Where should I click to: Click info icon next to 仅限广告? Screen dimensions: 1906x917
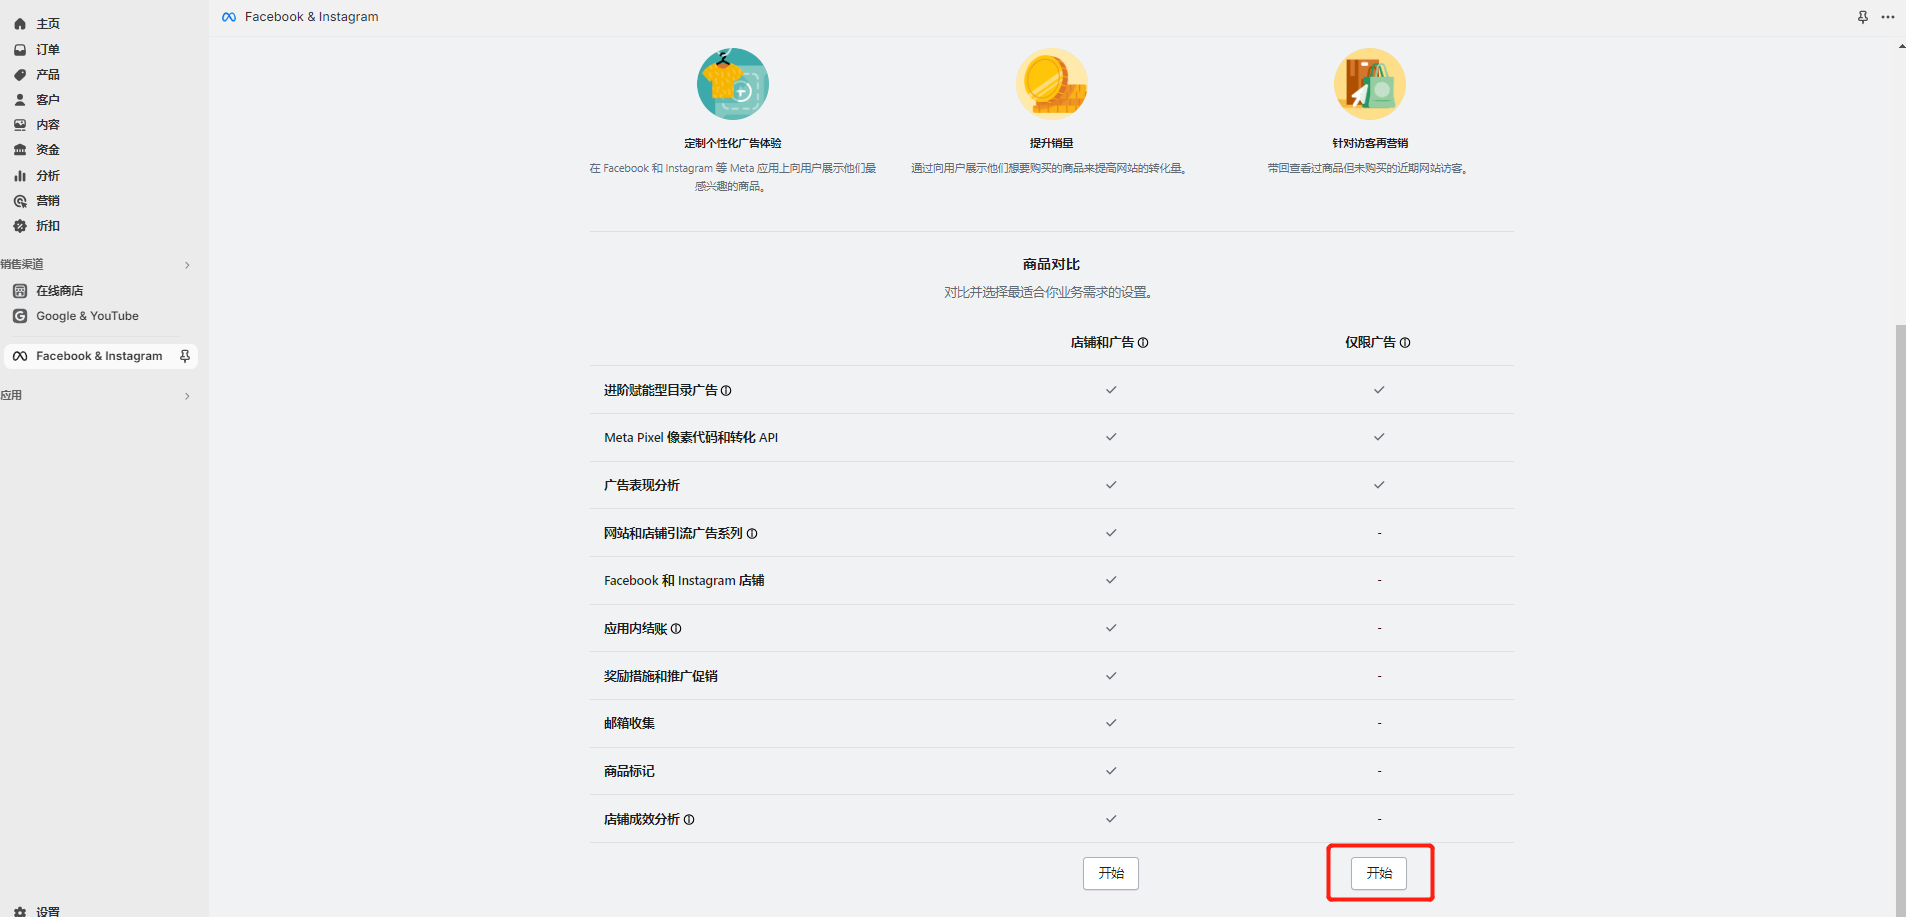(x=1405, y=342)
